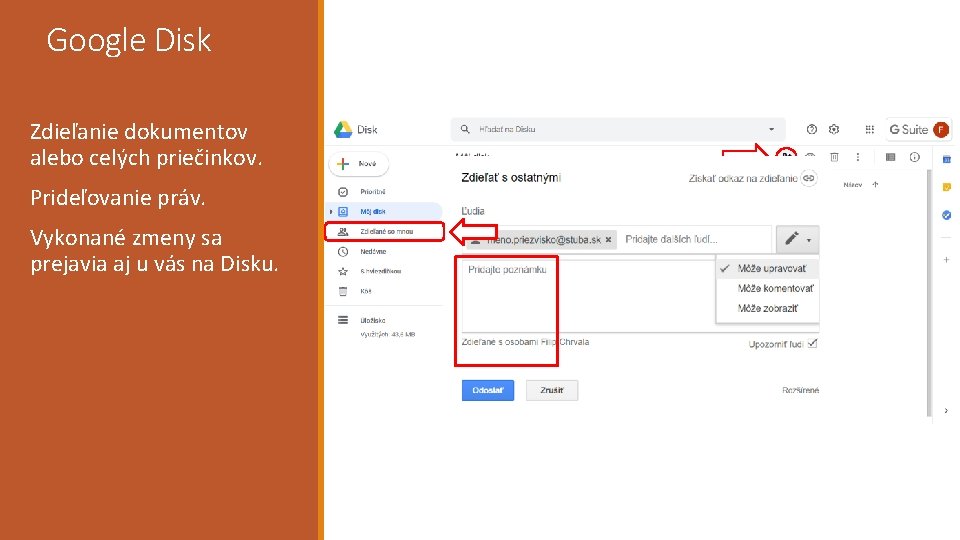Add an add-on with the plus icon
This screenshot has height=540, width=960.
pyautogui.click(x=947, y=260)
